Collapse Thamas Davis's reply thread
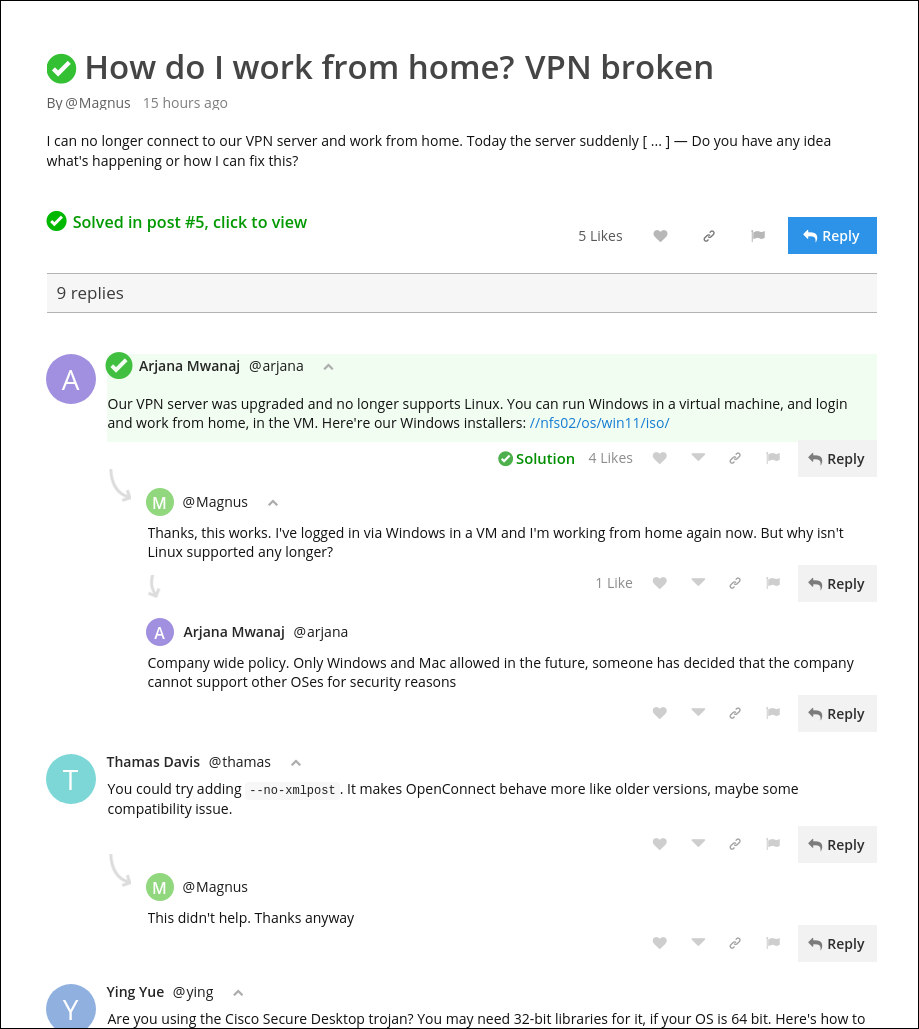 [295, 763]
